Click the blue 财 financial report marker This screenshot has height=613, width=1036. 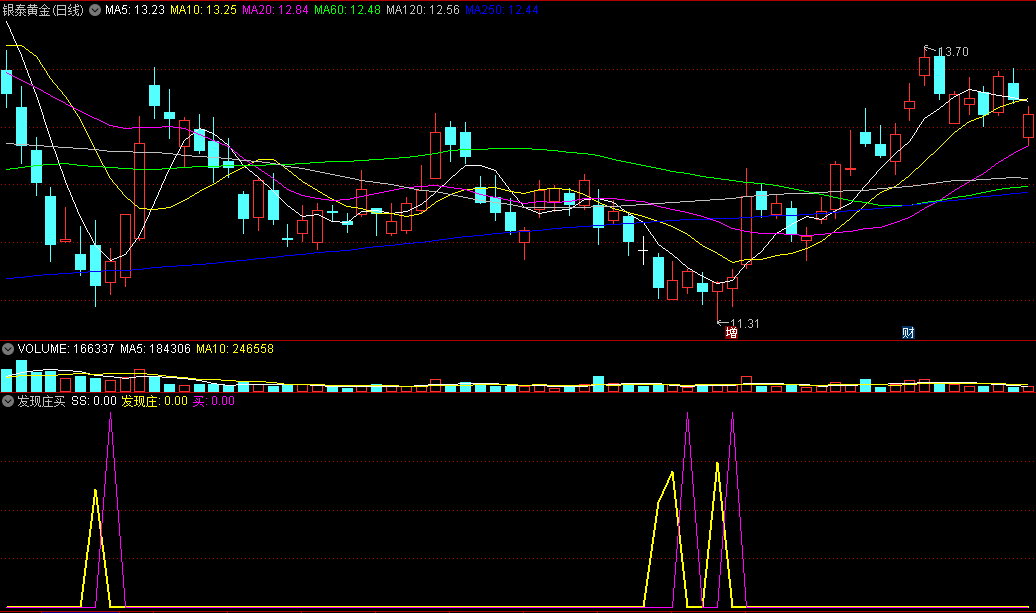coord(908,333)
